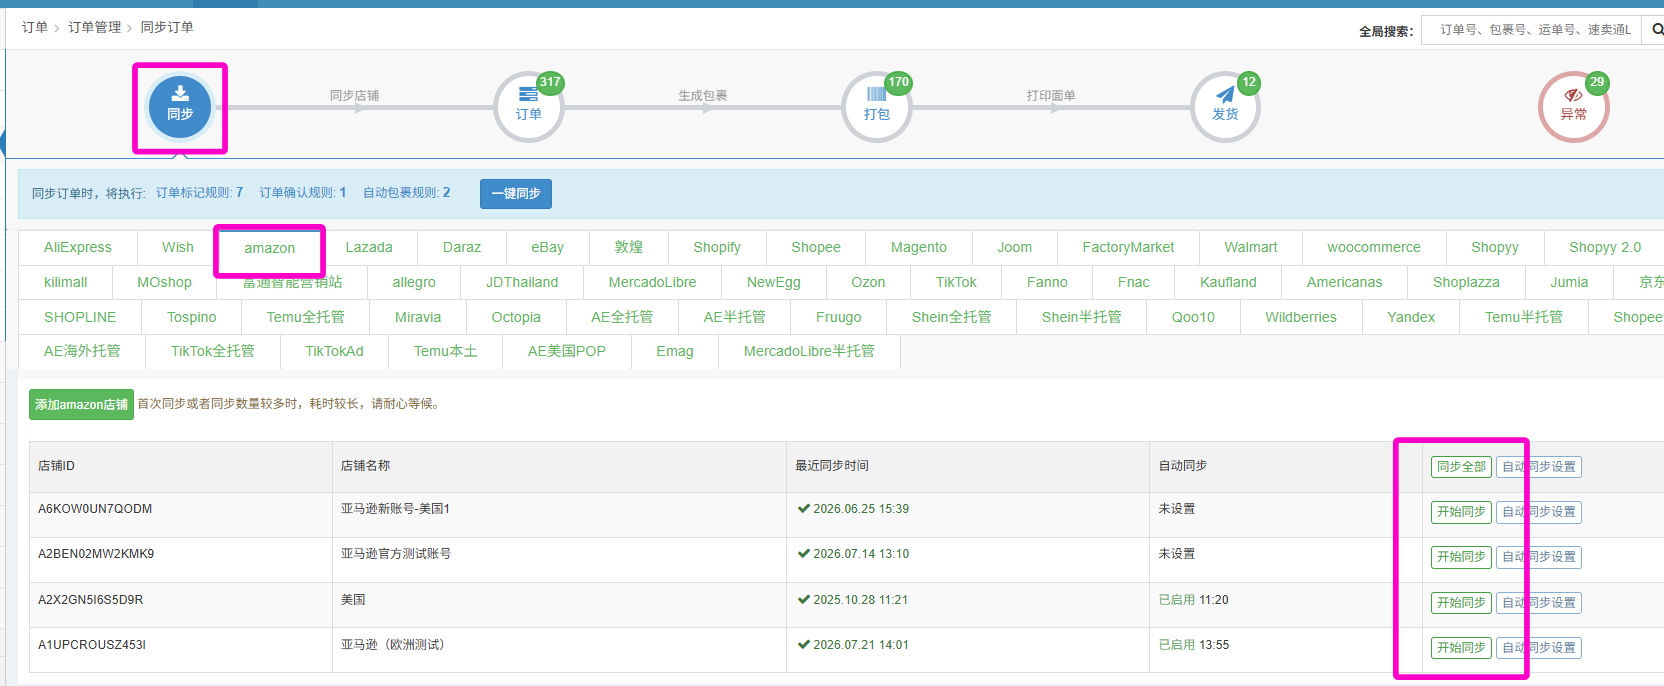
Task: Open the 异常 exceptions step icon
Action: [x=1573, y=106]
